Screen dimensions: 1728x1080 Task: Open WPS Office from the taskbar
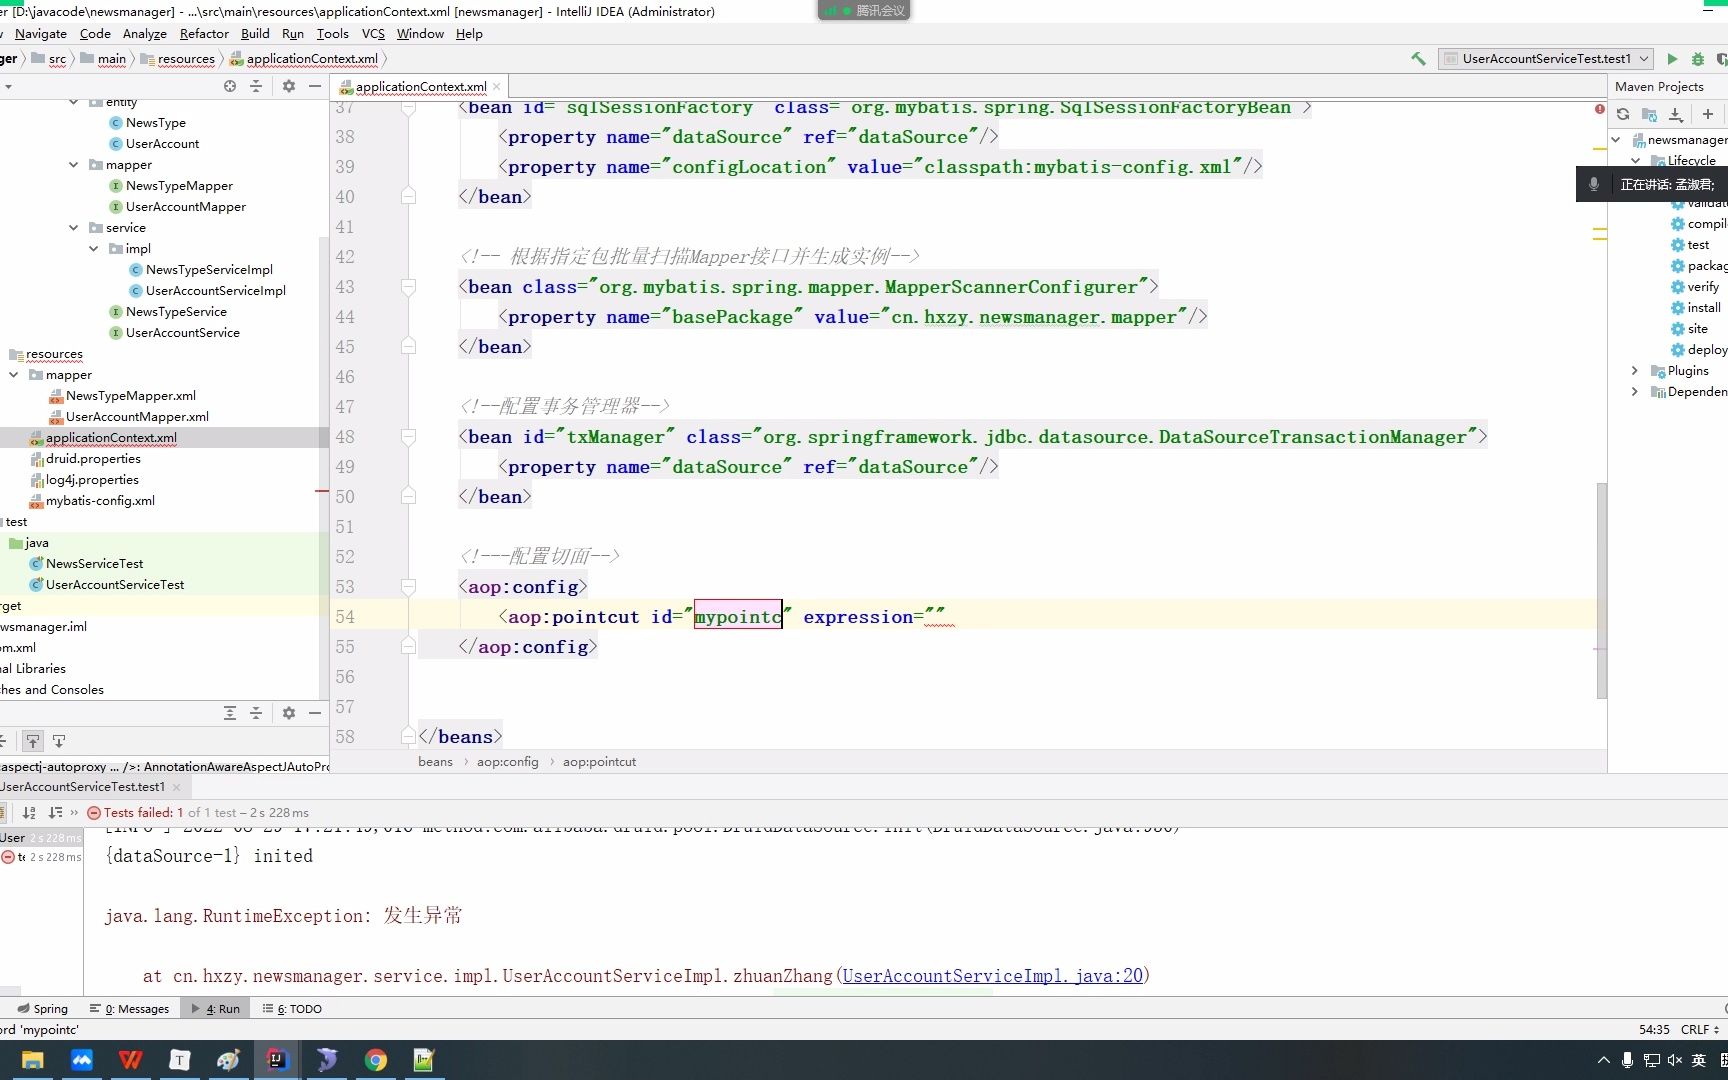(x=130, y=1060)
